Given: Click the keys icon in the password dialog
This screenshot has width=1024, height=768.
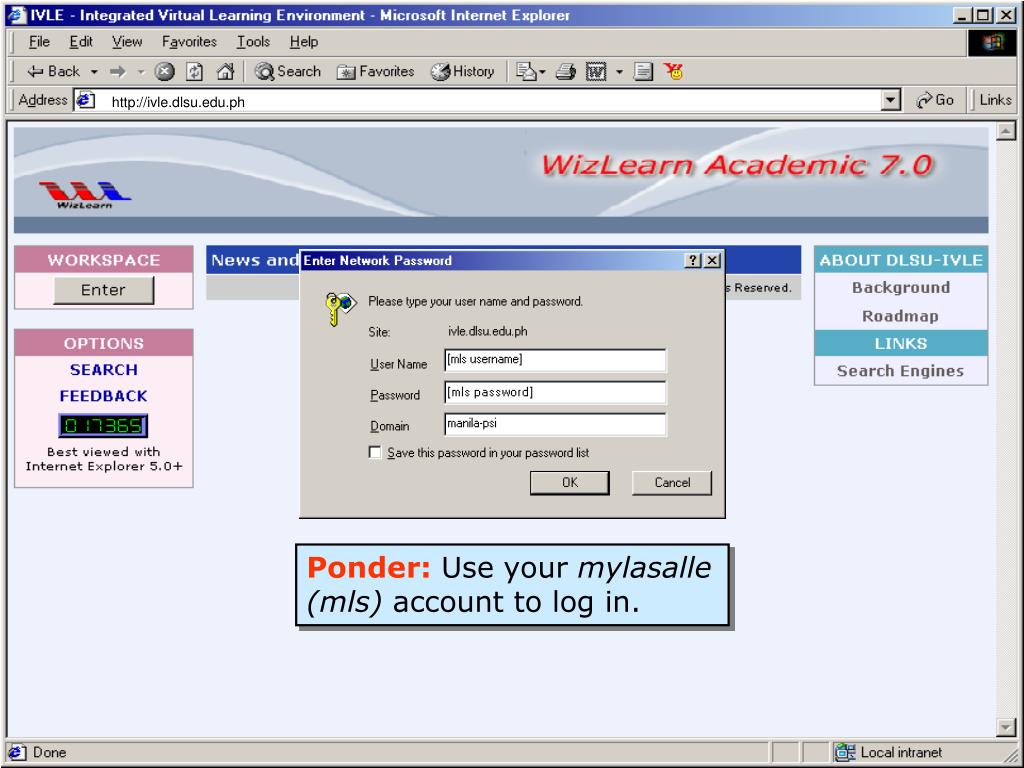Looking at the screenshot, I should [340, 308].
